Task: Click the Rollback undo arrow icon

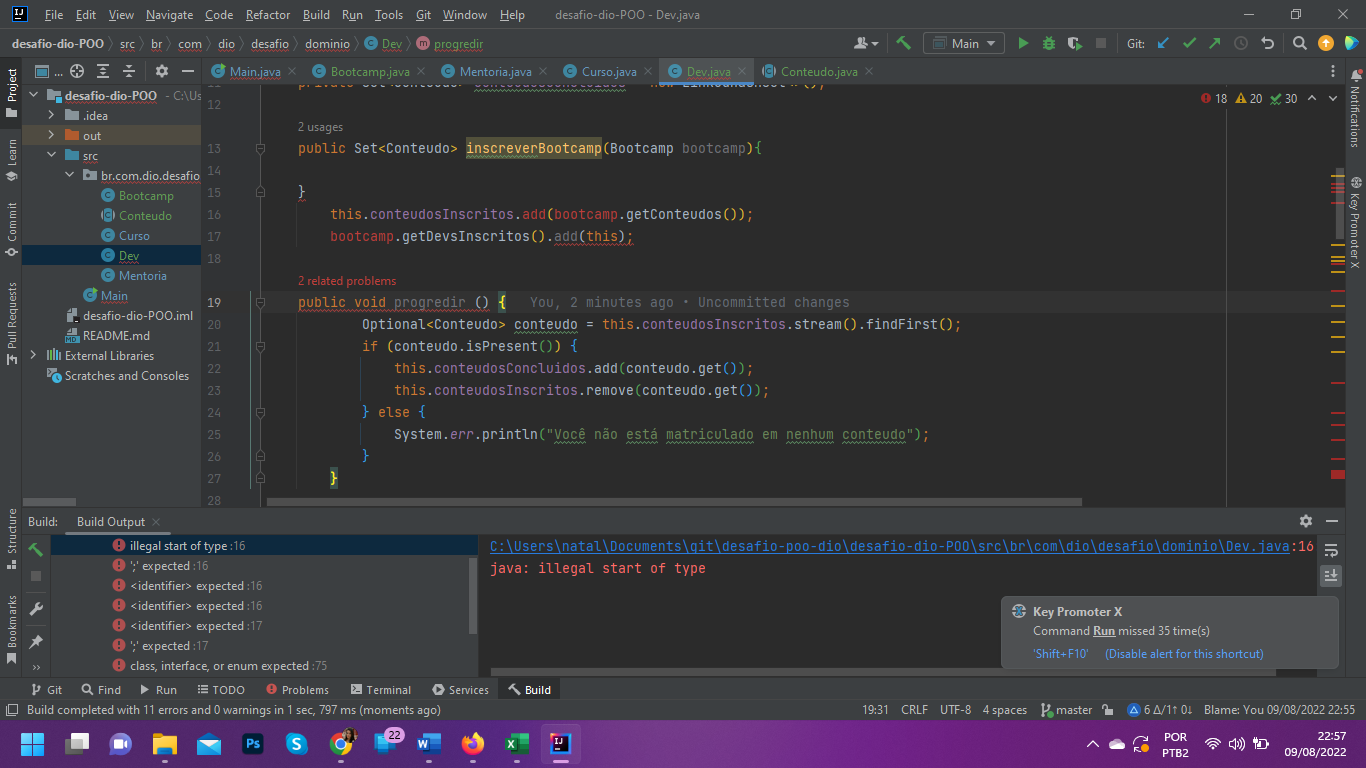Action: (x=1267, y=43)
